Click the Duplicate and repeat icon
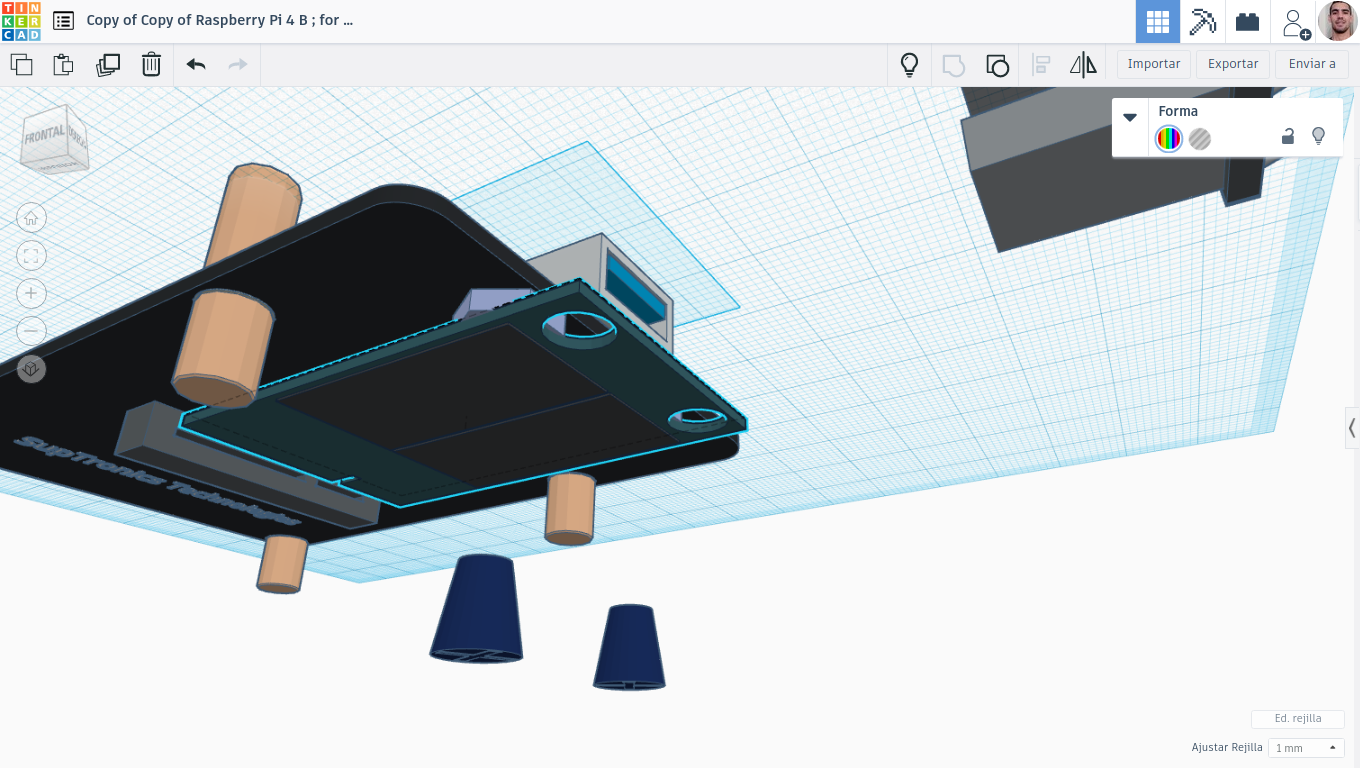Screen dimensions: 1360x768 (108, 65)
